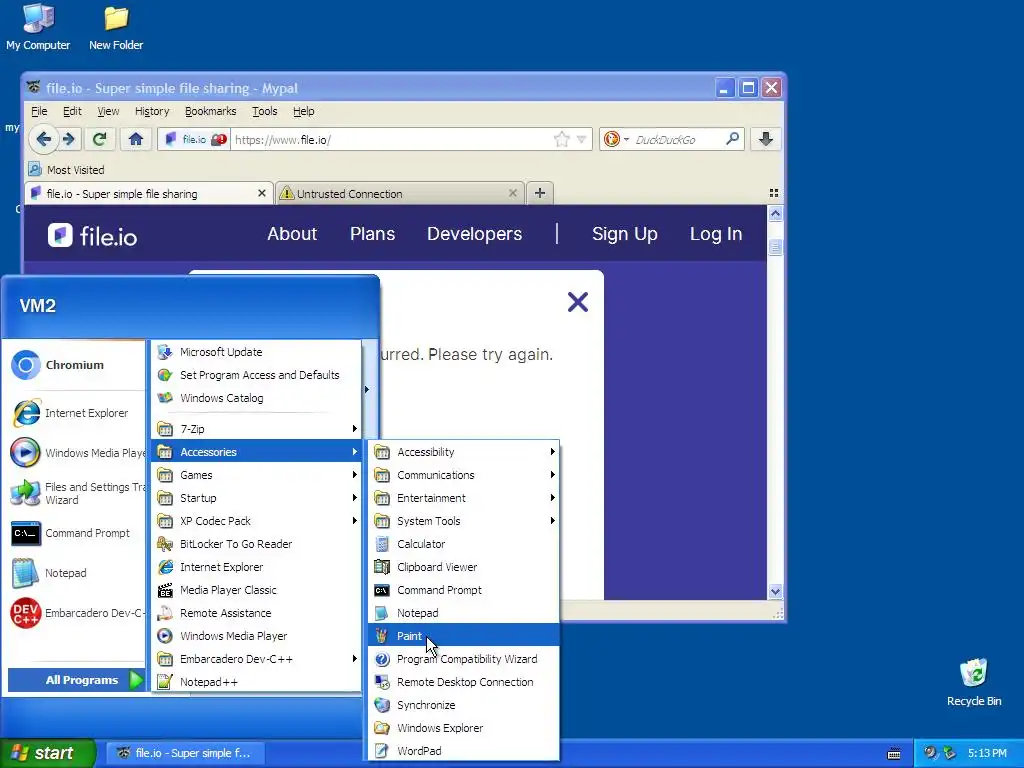The image size is (1024, 768).
Task: Start Remote Assistance
Action: (256, 613)
